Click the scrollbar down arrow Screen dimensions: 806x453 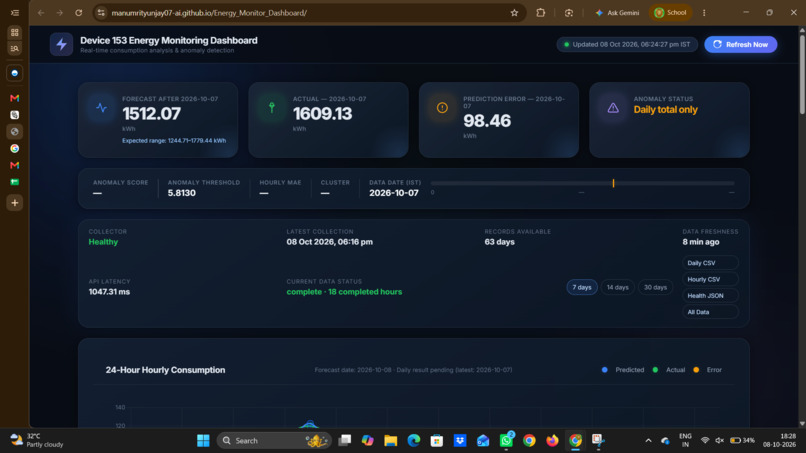click(x=801, y=424)
